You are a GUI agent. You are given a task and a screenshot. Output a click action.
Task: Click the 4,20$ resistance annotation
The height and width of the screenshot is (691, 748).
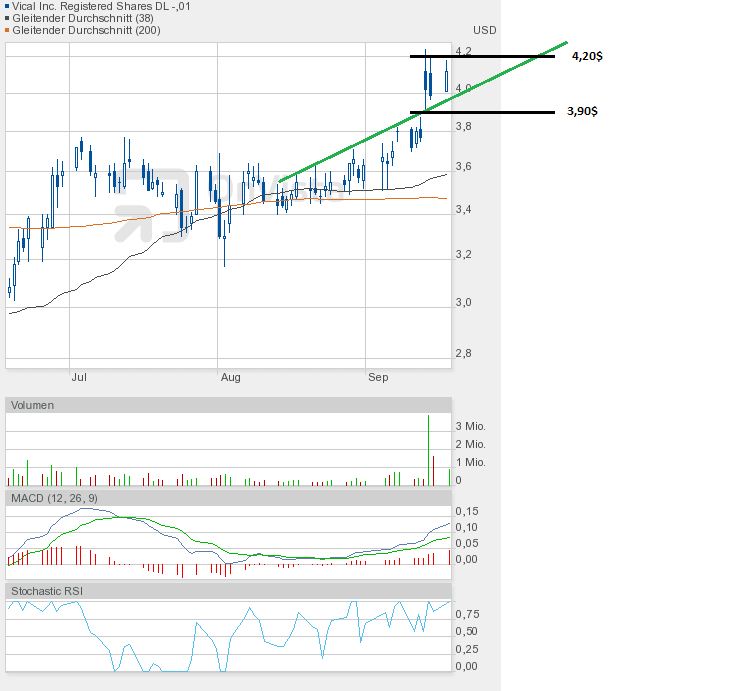click(x=587, y=56)
